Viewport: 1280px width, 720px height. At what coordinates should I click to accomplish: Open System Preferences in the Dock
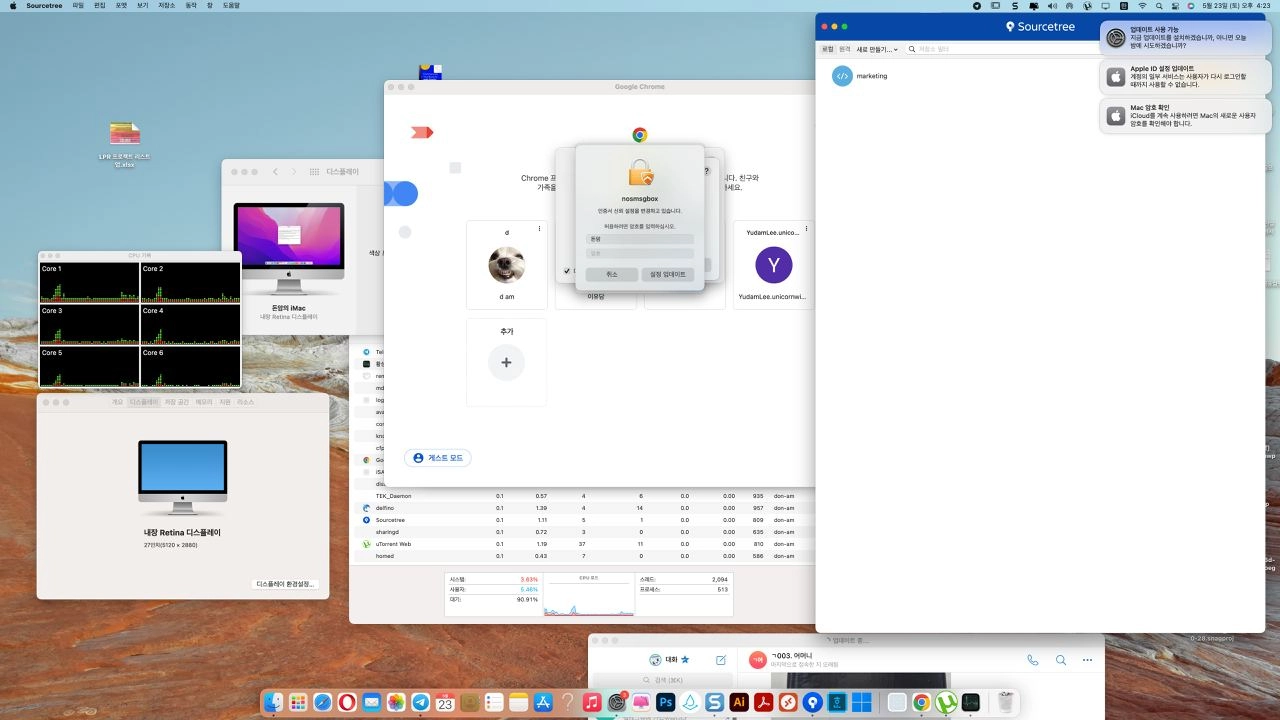pos(617,703)
